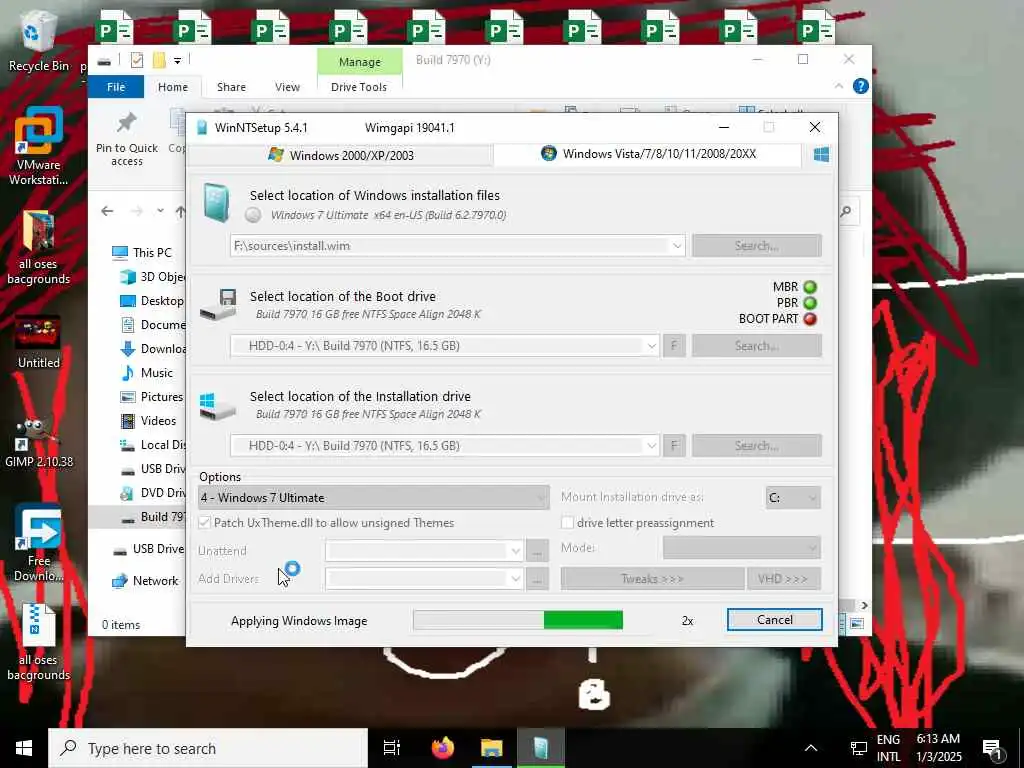Open File Explorer from the taskbar
This screenshot has height=768, width=1024.
click(492, 748)
